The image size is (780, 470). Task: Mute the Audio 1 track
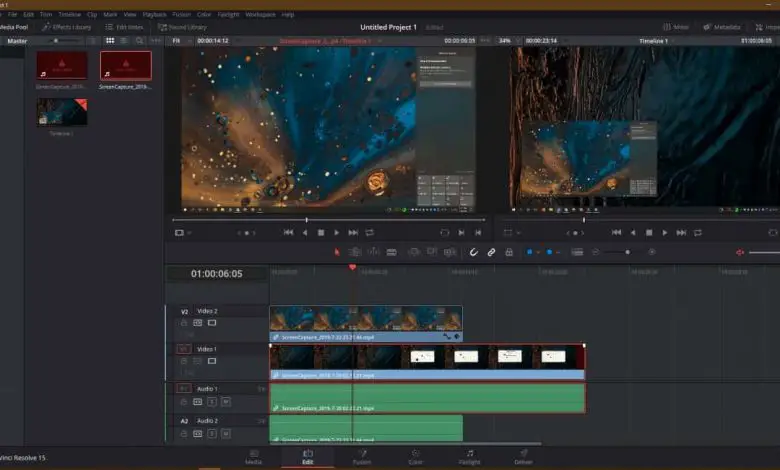226,401
